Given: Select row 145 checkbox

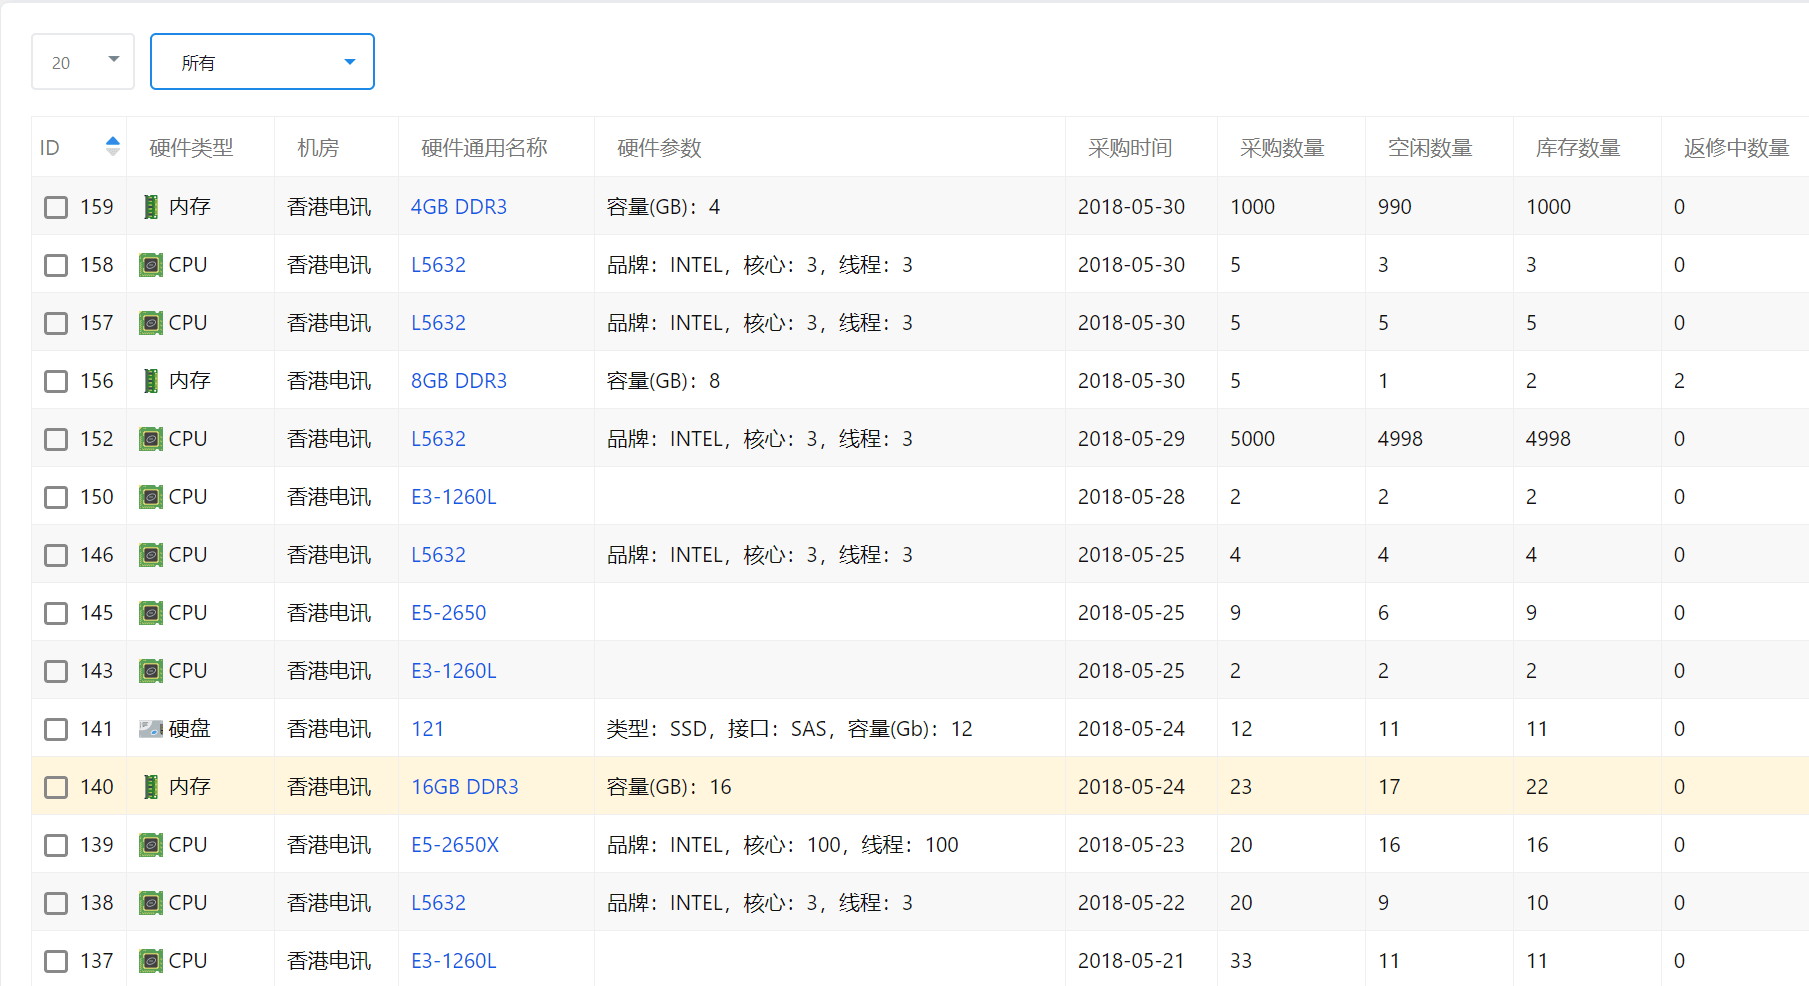Looking at the screenshot, I should click(x=56, y=613).
